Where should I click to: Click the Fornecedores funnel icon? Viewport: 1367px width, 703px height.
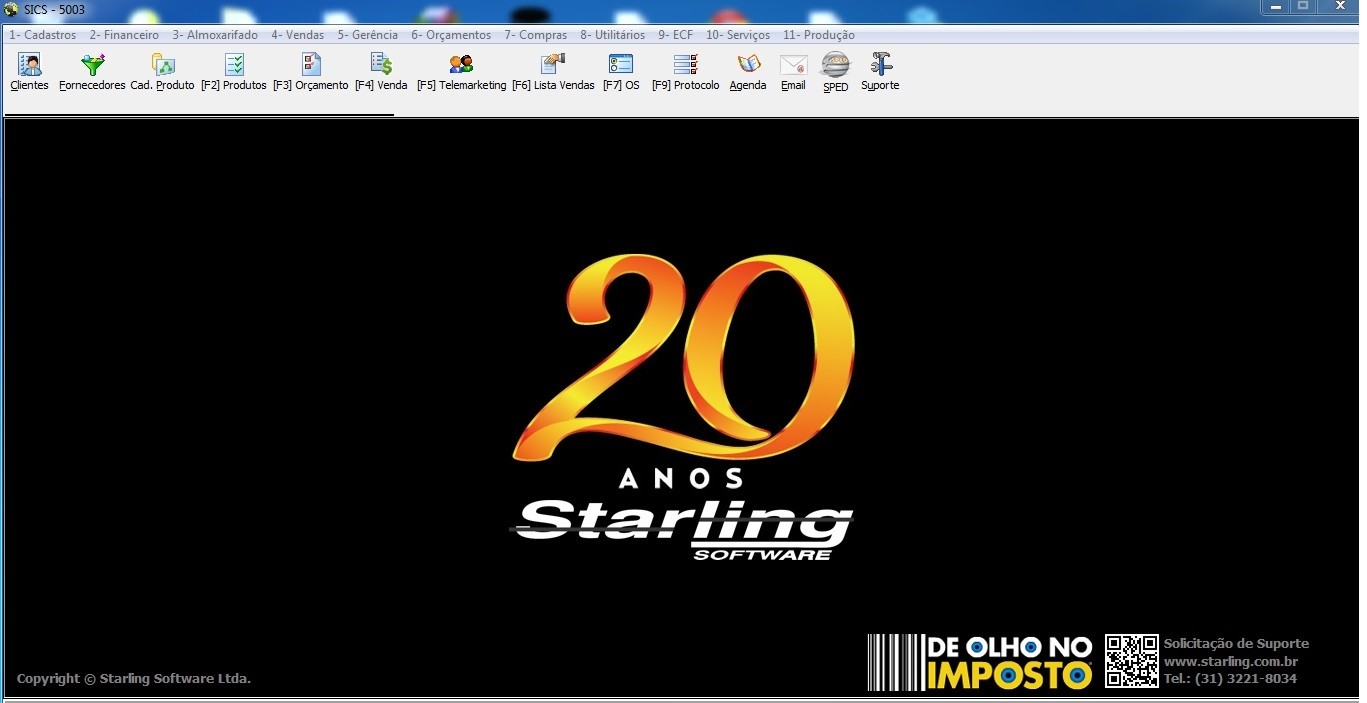click(x=92, y=66)
